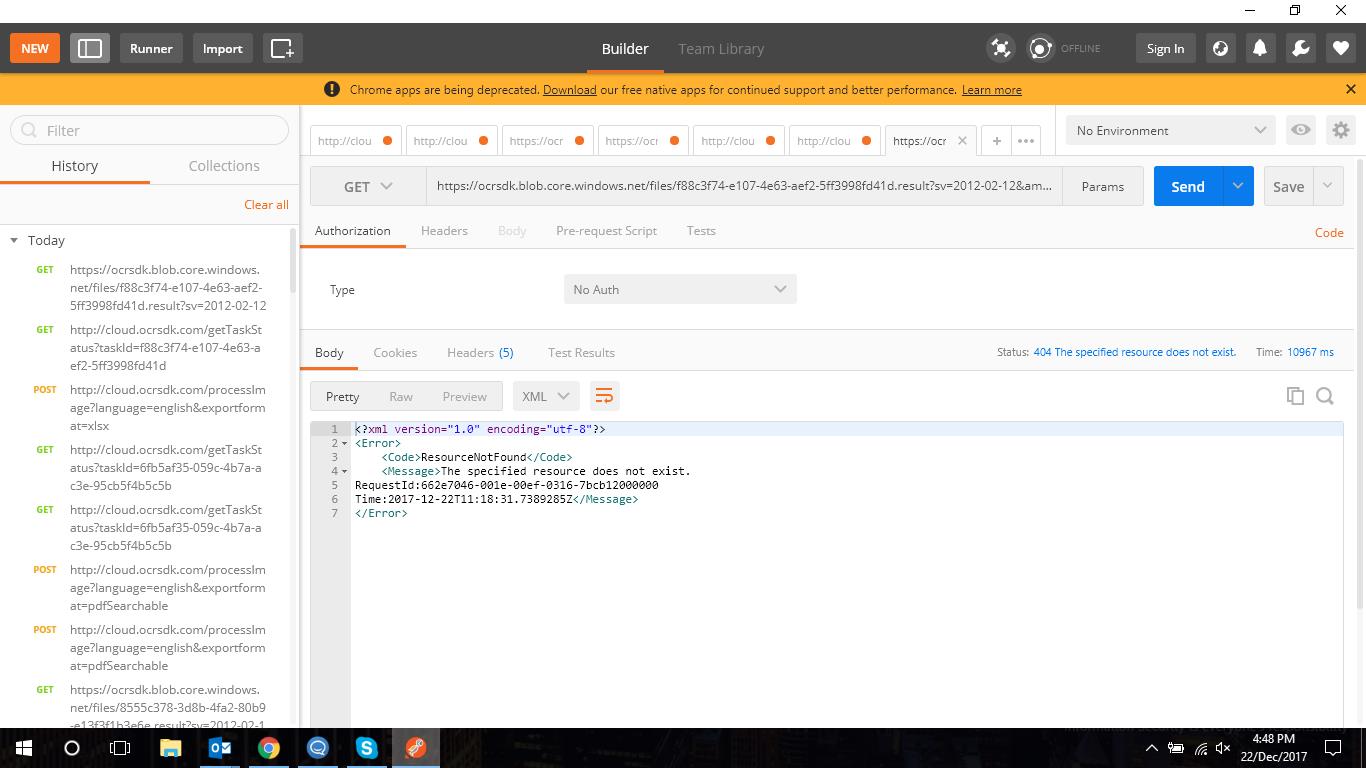Open Postman settings with the wrench icon
Image resolution: width=1366 pixels, height=768 pixels.
coord(1299,47)
